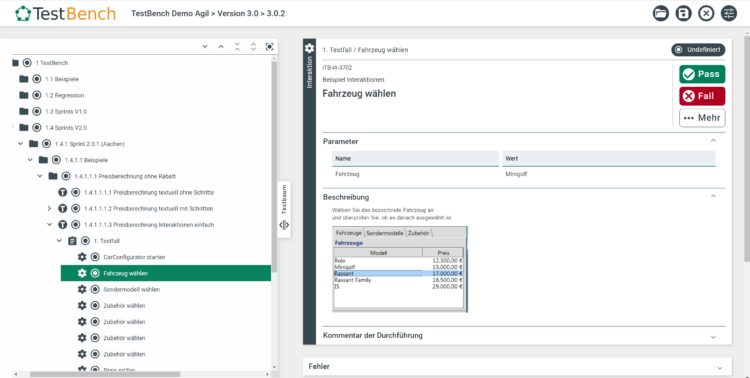Open the project folder icon in header
The height and width of the screenshot is (378, 750).
(x=661, y=13)
